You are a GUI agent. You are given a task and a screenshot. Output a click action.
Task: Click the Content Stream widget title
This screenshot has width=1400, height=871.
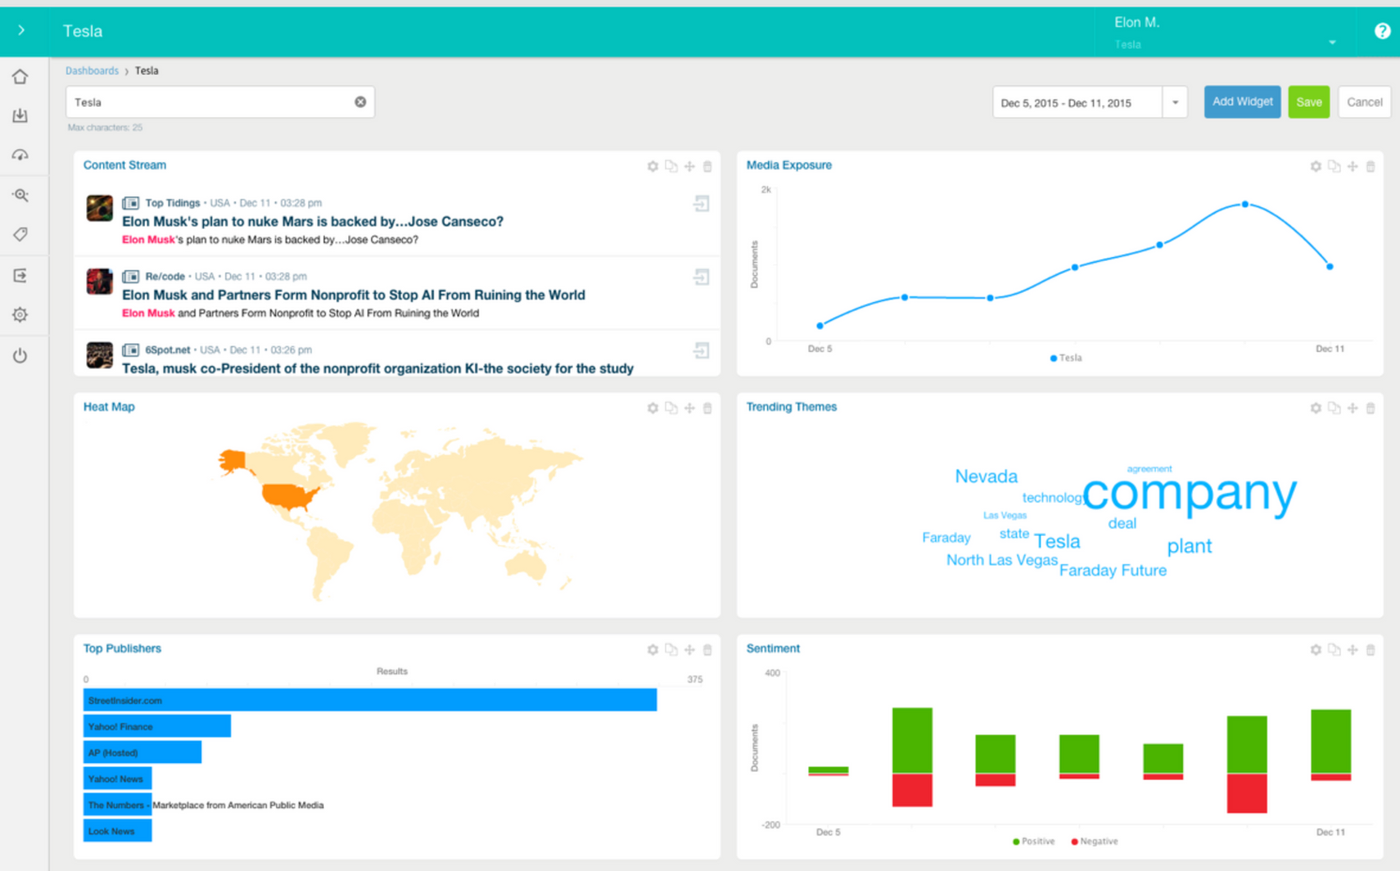125,165
